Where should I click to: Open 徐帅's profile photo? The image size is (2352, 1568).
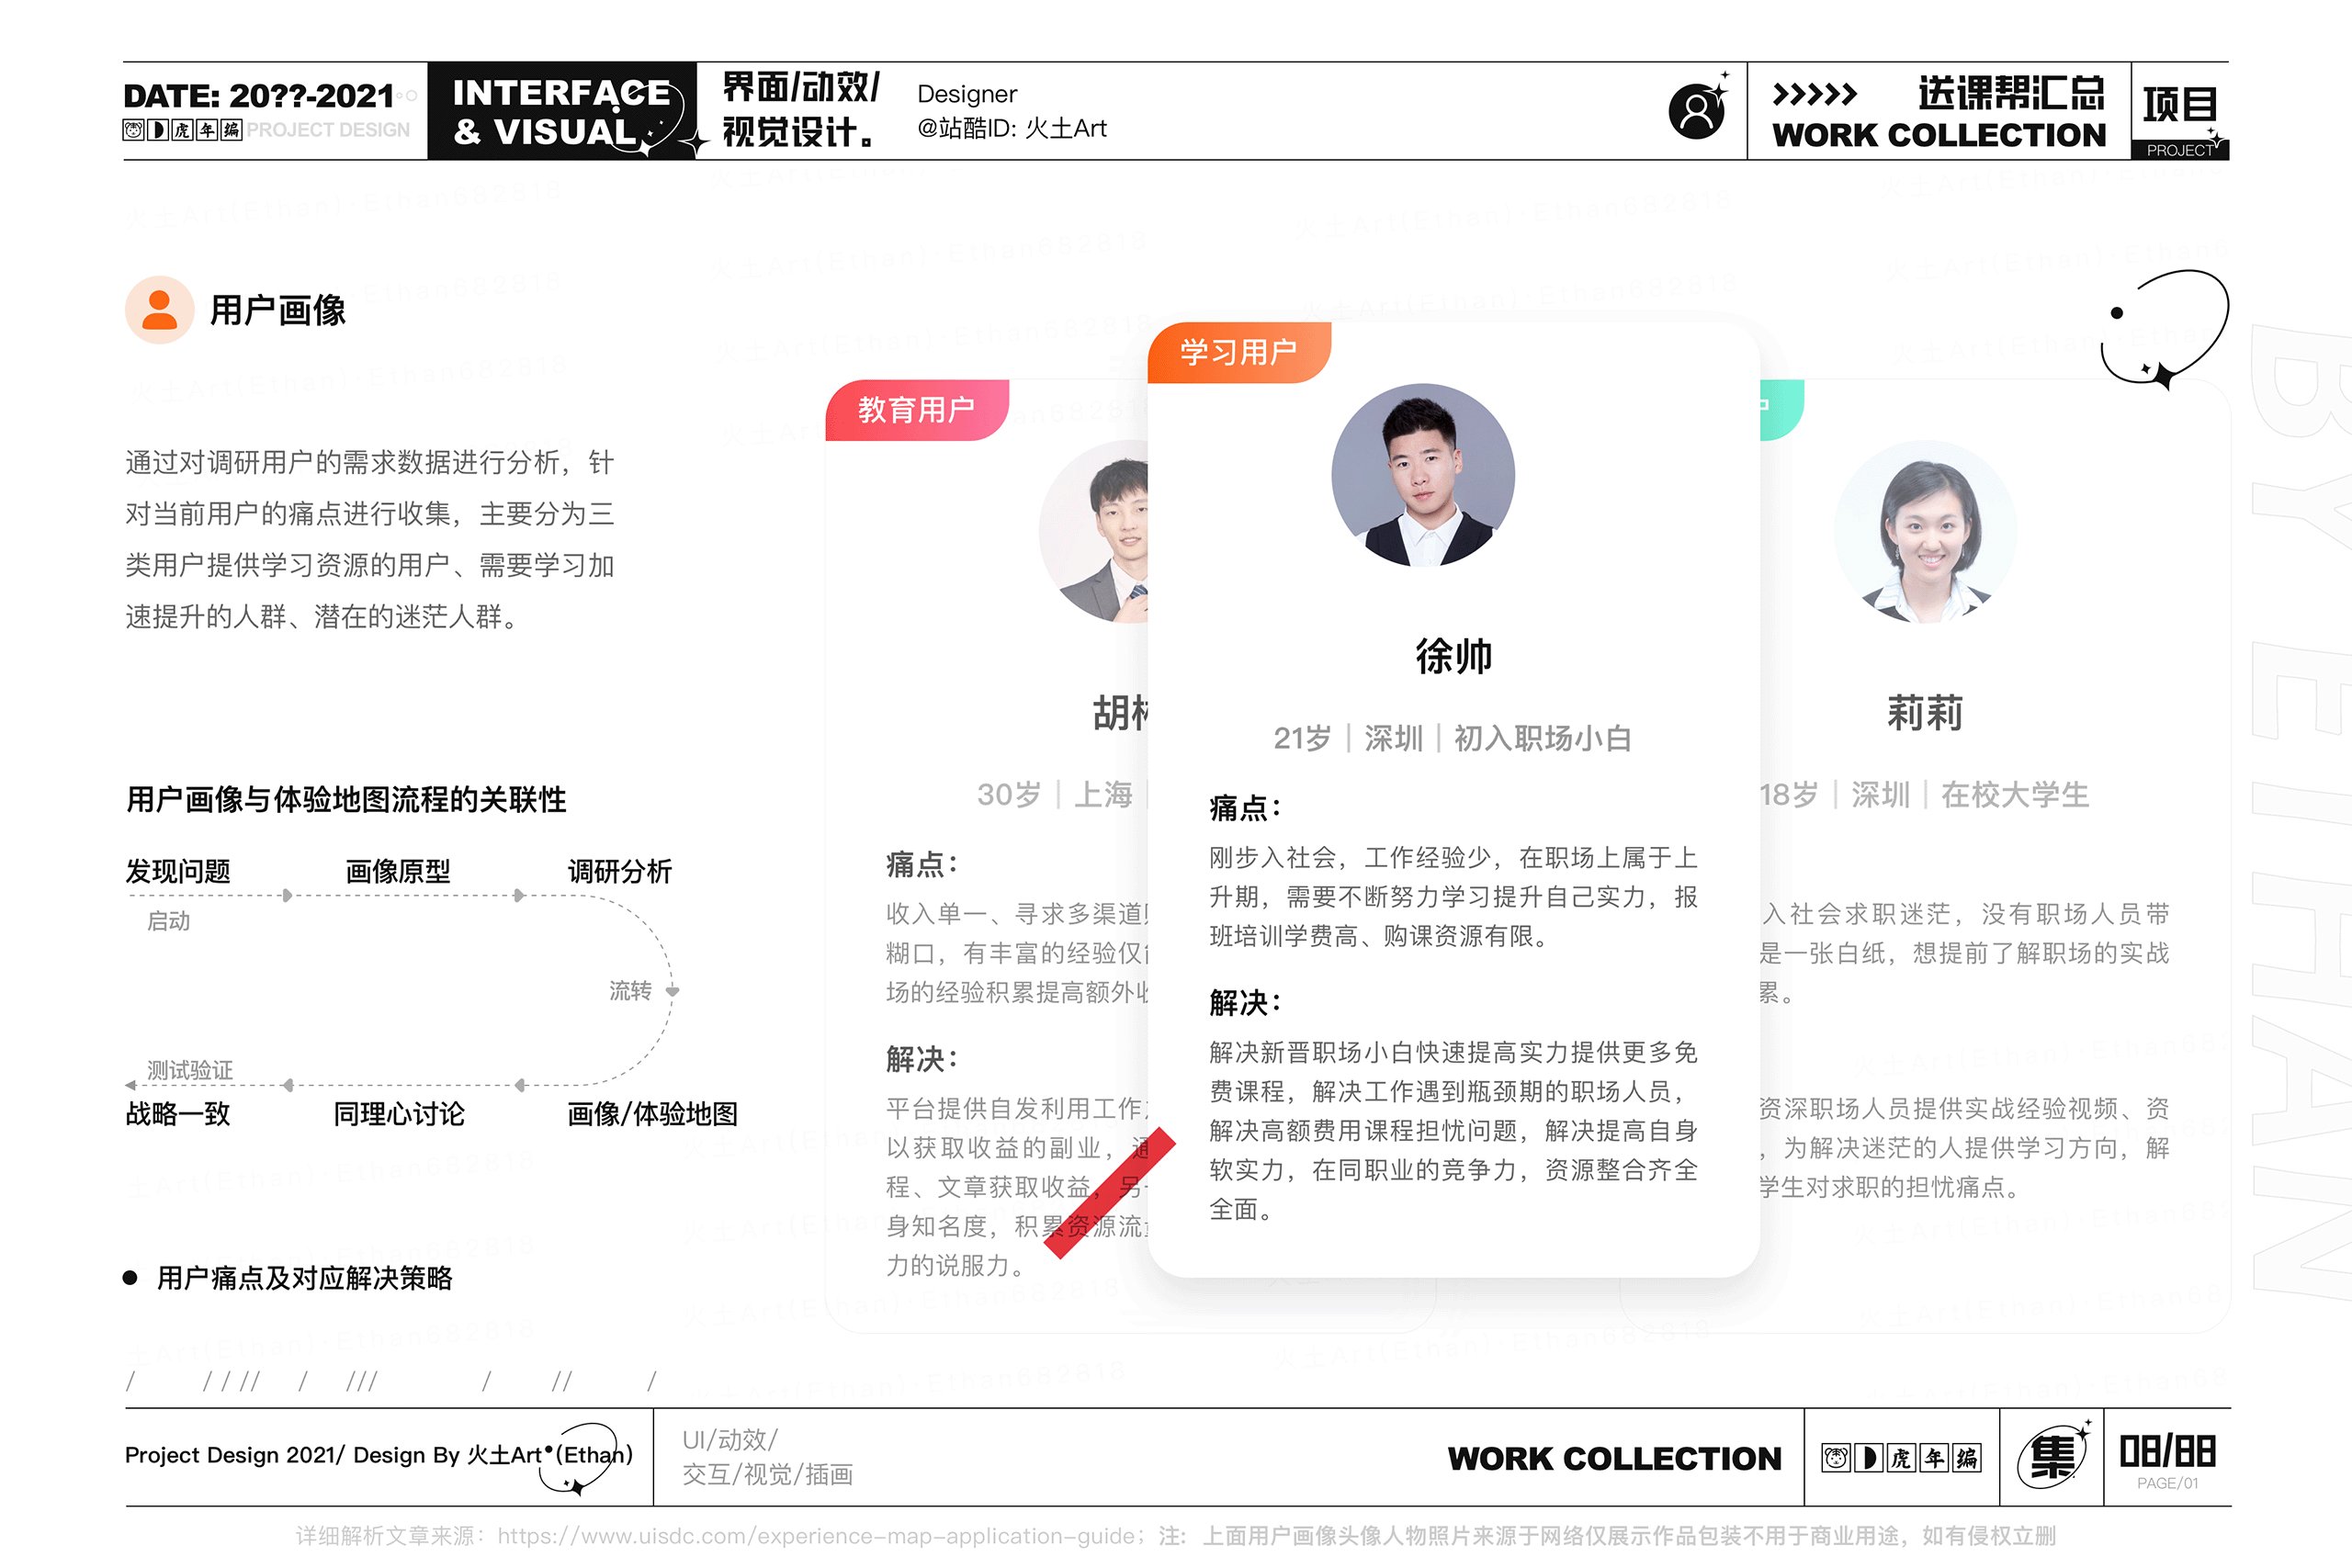pyautogui.click(x=1423, y=475)
